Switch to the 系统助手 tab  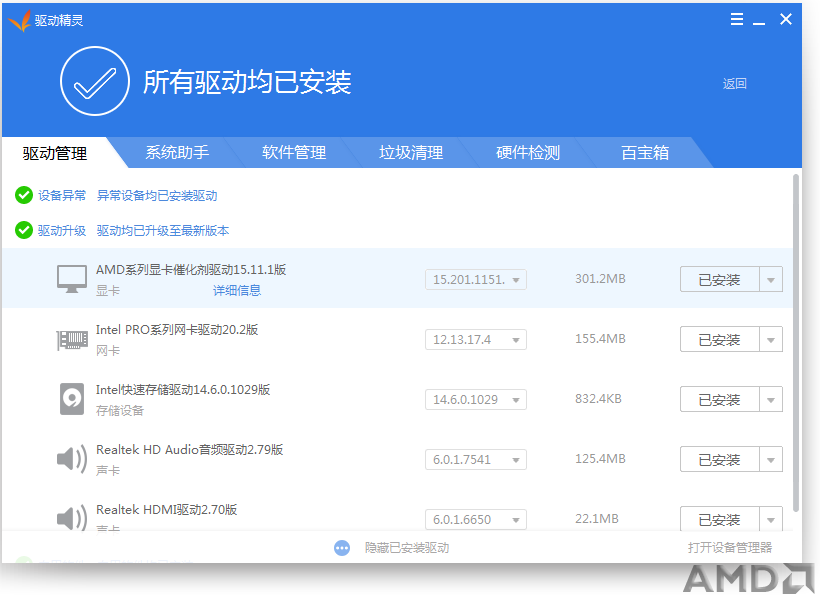[177, 153]
